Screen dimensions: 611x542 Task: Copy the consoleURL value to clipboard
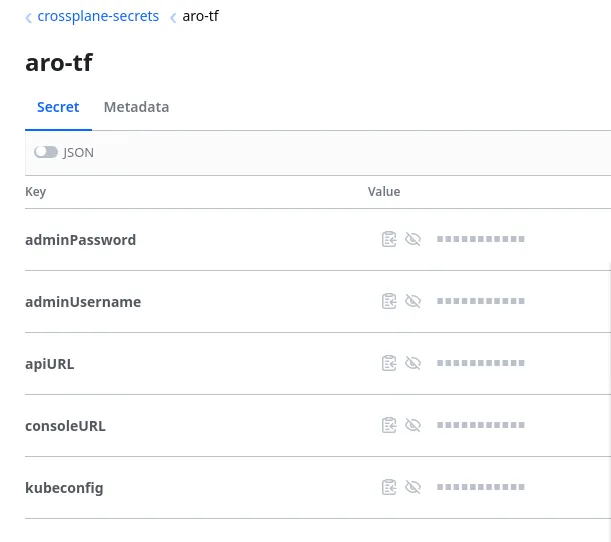coord(389,425)
